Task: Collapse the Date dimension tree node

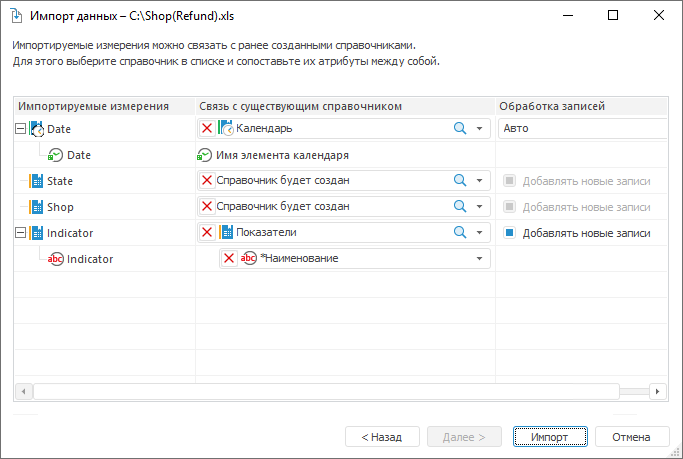Action: pyautogui.click(x=21, y=129)
